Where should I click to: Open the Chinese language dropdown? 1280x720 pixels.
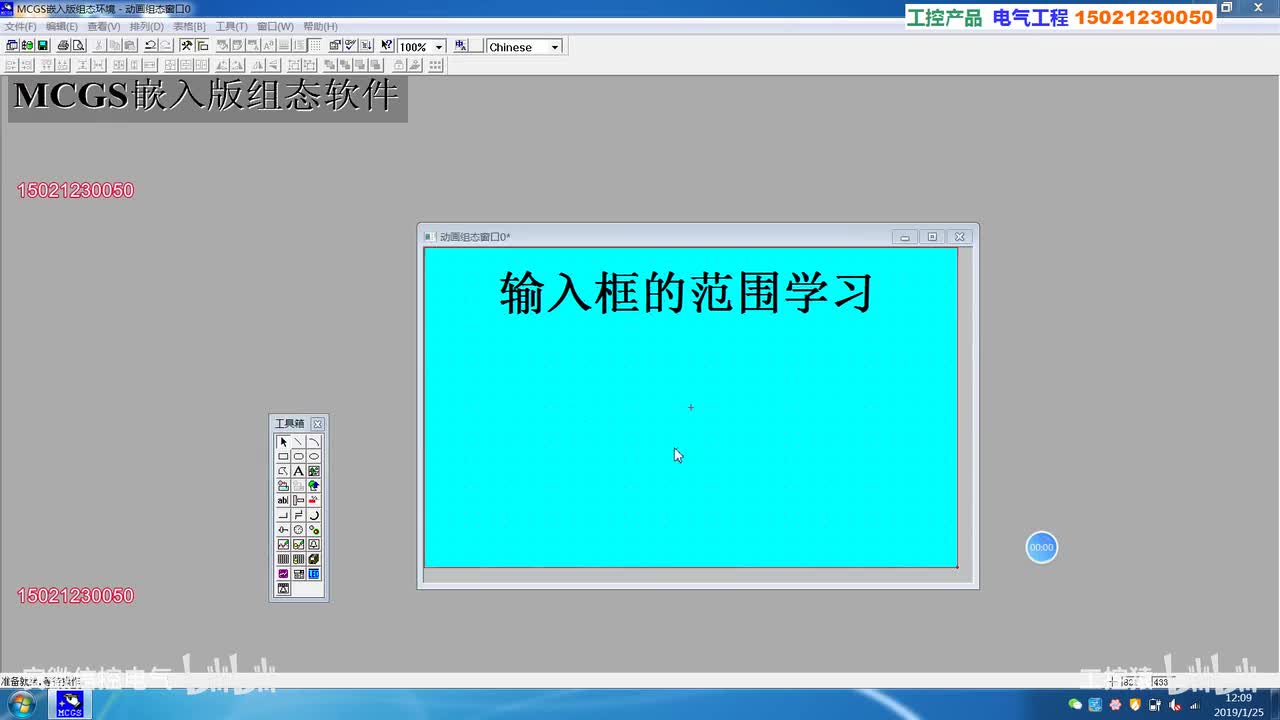pyautogui.click(x=555, y=47)
